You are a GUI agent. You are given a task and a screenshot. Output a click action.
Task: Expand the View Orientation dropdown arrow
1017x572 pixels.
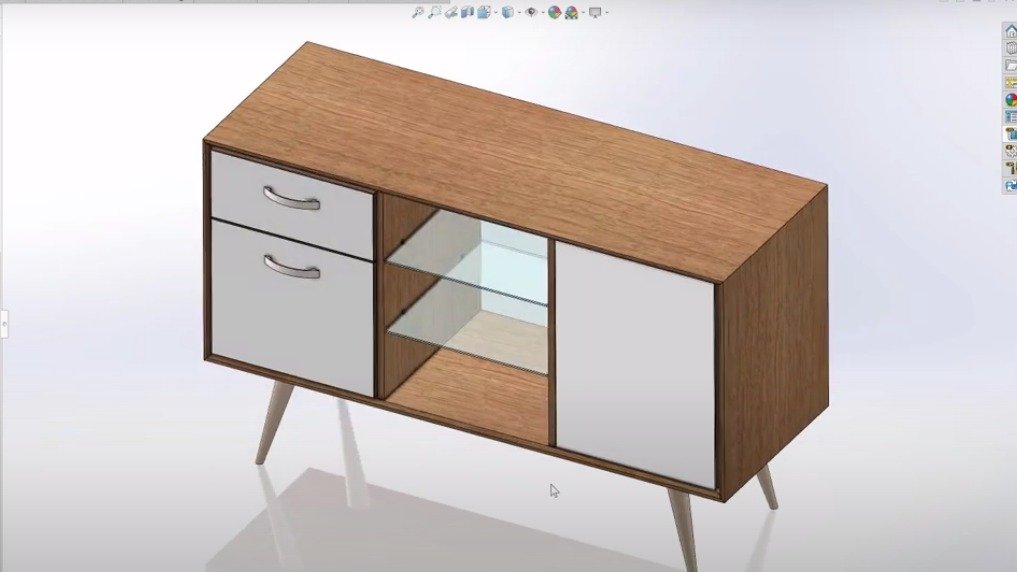[x=496, y=12]
